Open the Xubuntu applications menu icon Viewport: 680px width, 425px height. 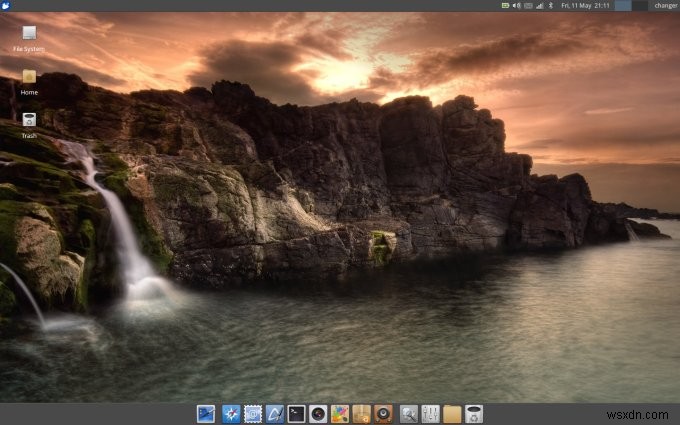6,6
